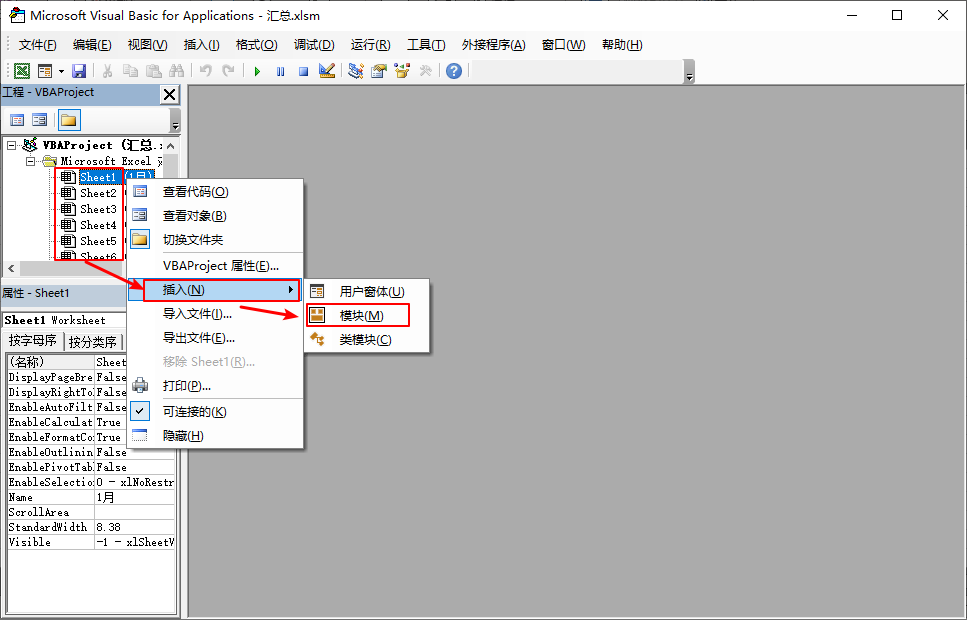Open the 插入(I) menu in the menu bar
Viewport: 967px width, 620px height.
tap(202, 45)
